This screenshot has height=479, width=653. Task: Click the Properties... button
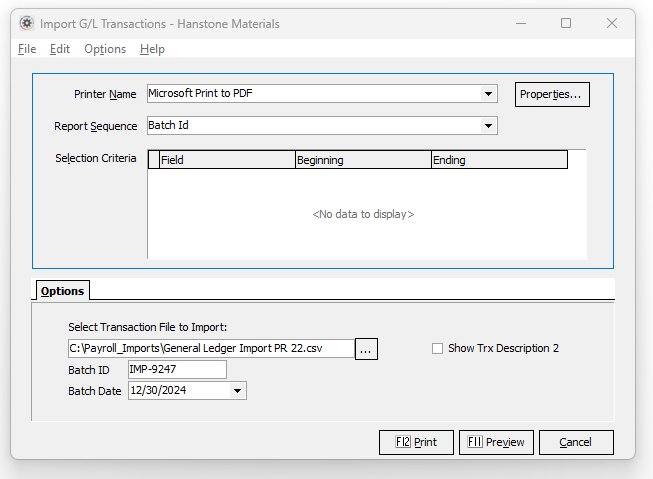point(552,95)
